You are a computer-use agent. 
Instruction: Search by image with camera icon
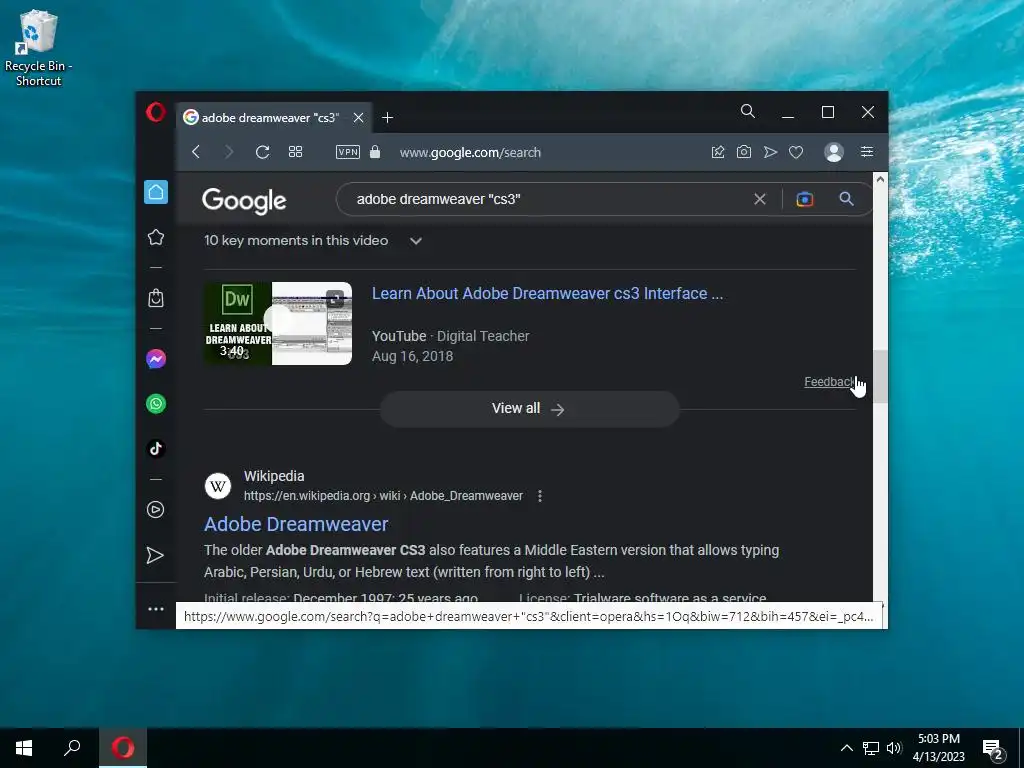tap(805, 199)
